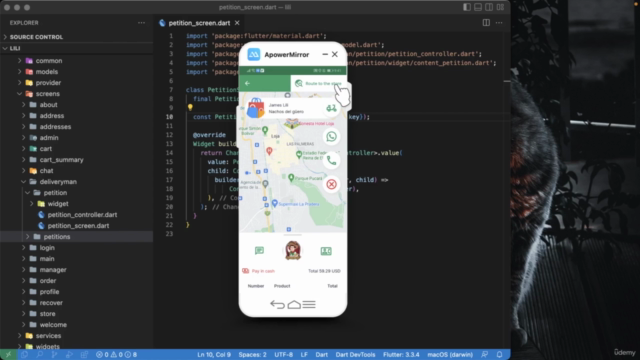Tap the Supermaxi La Pradera map marker
Viewport: 640px width, 360px height.
point(275,203)
